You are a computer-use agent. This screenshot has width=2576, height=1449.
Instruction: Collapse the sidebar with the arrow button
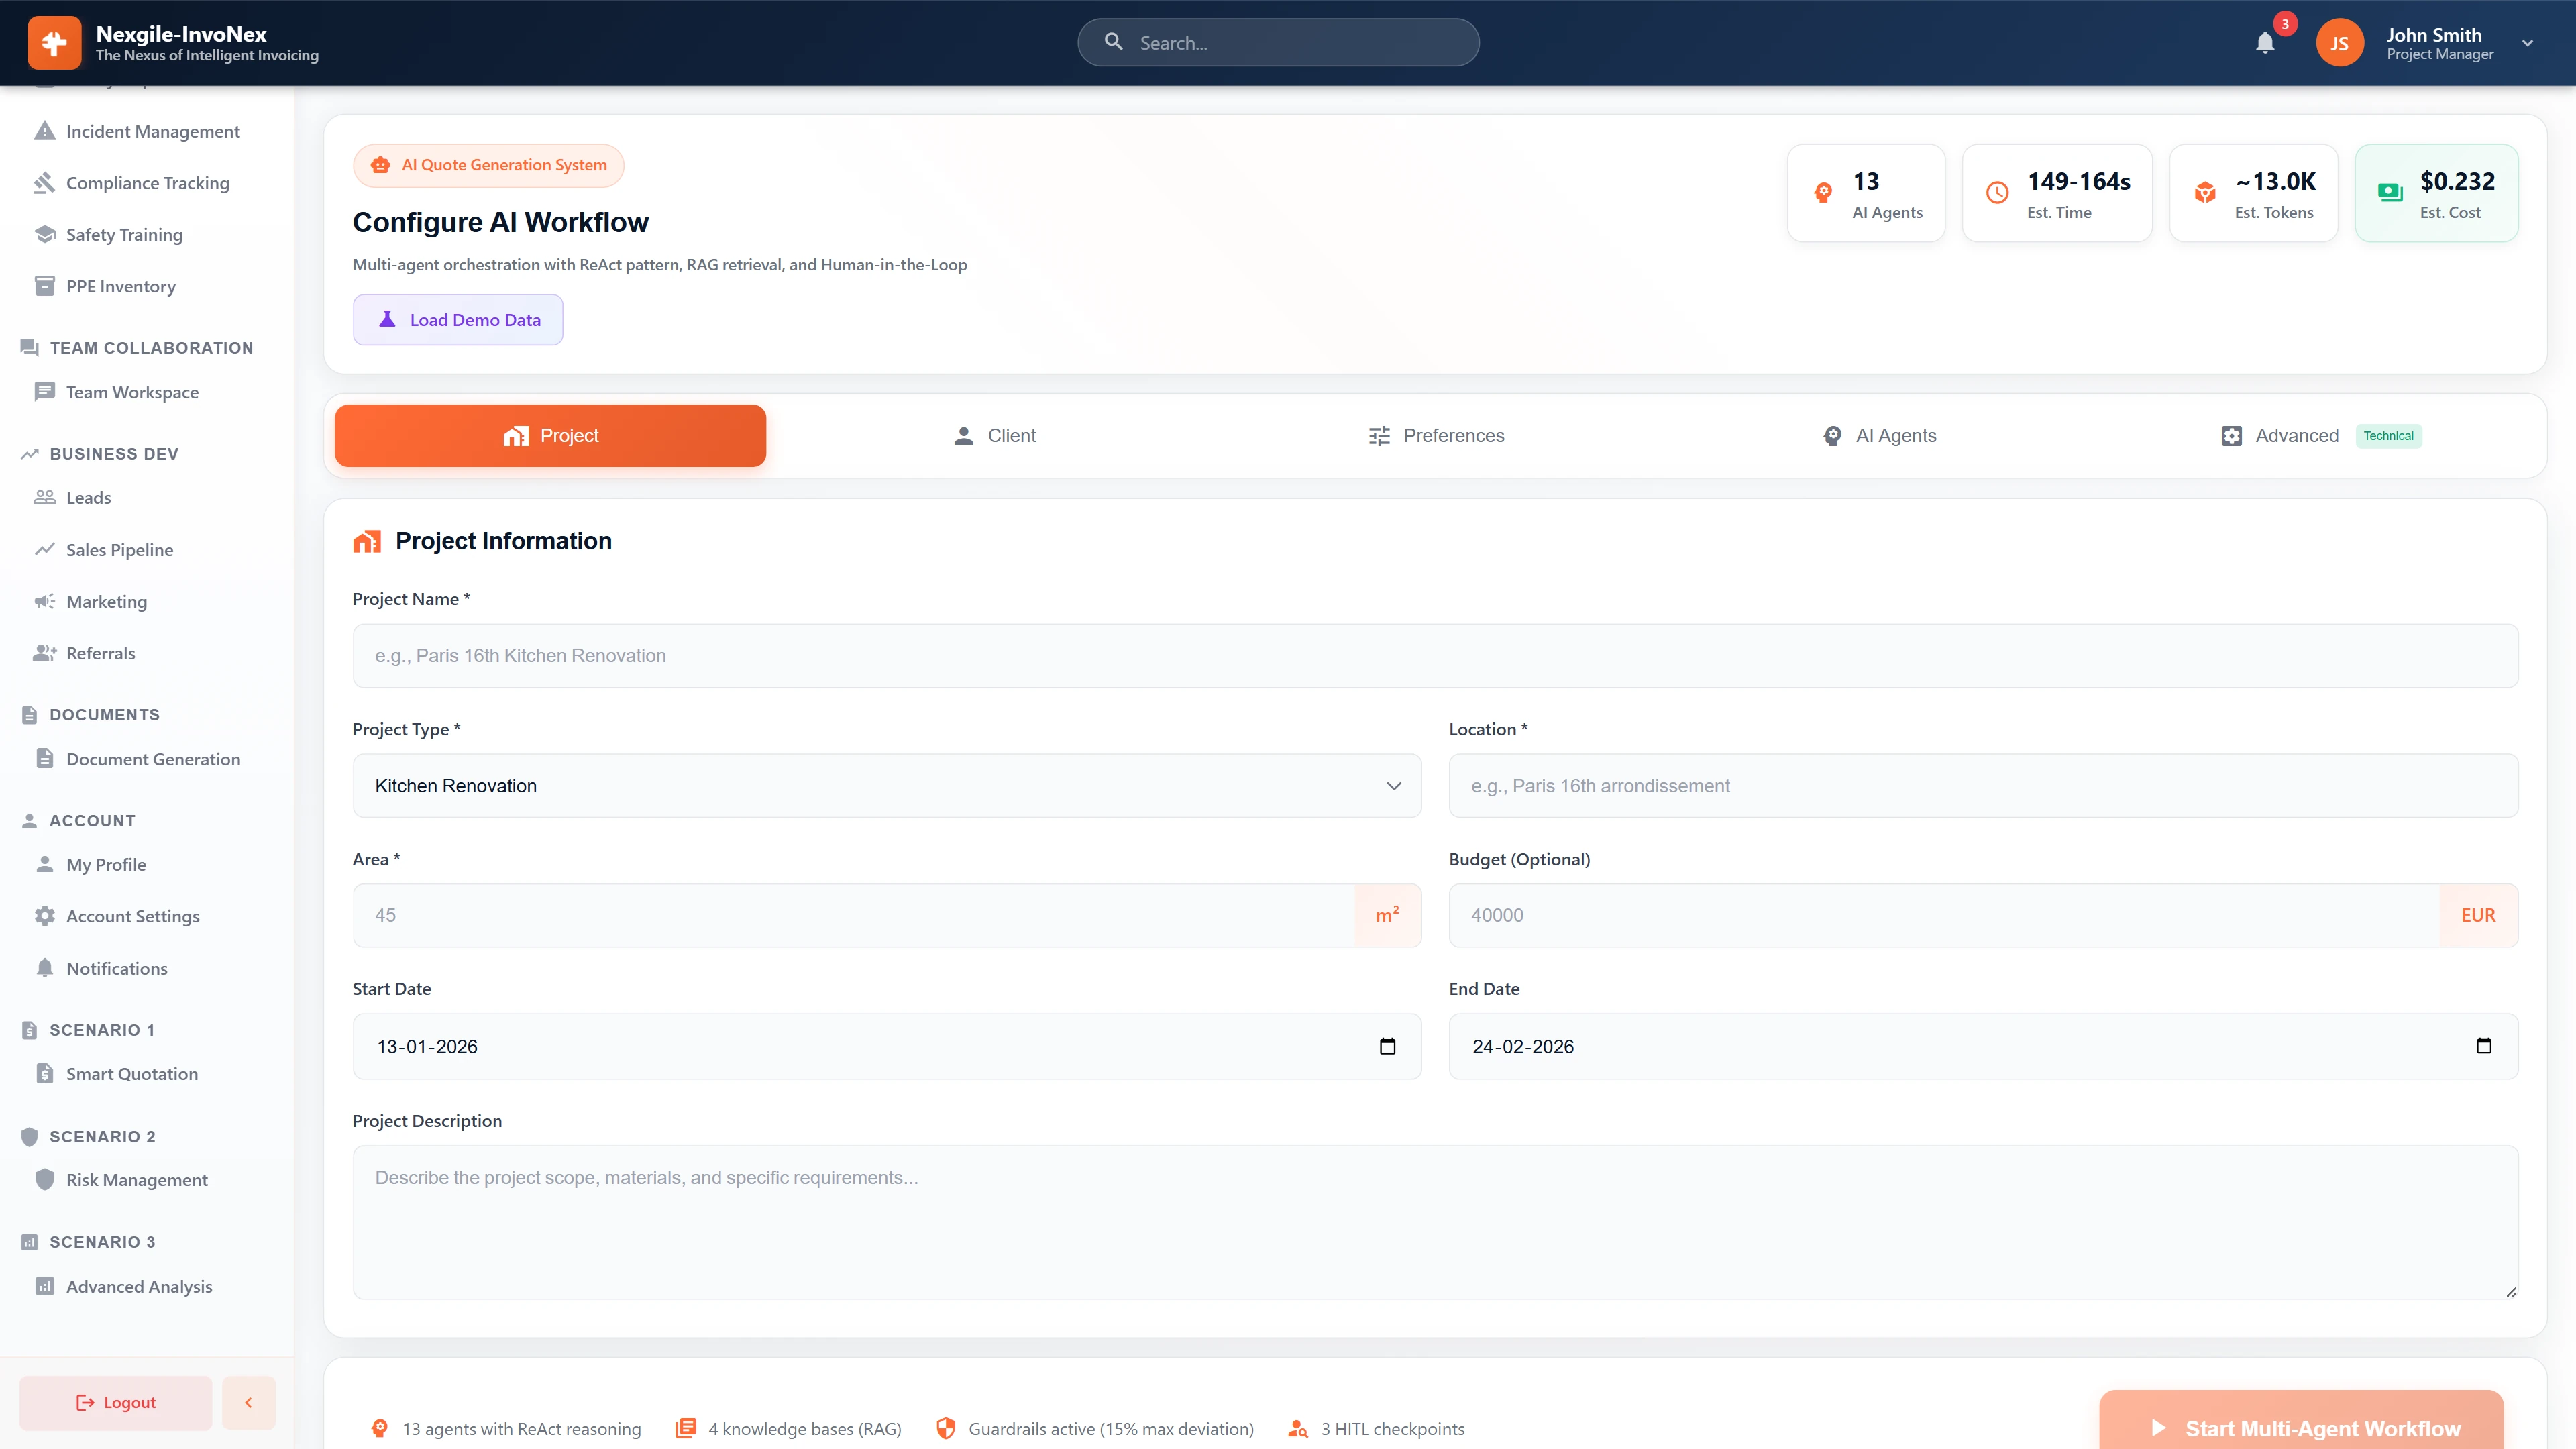[x=248, y=1402]
